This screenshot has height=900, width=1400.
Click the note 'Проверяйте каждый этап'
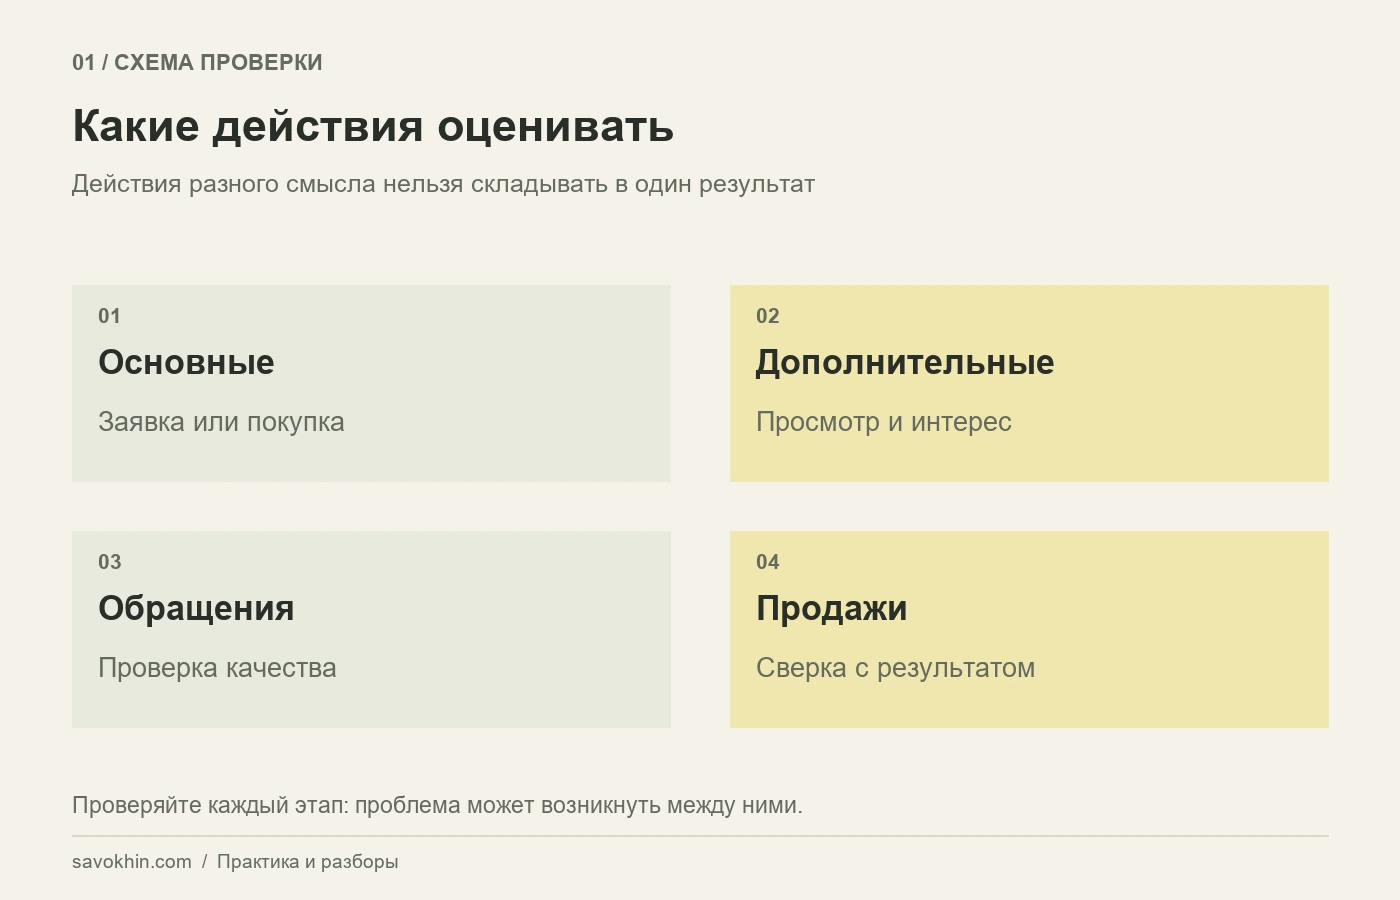[437, 805]
